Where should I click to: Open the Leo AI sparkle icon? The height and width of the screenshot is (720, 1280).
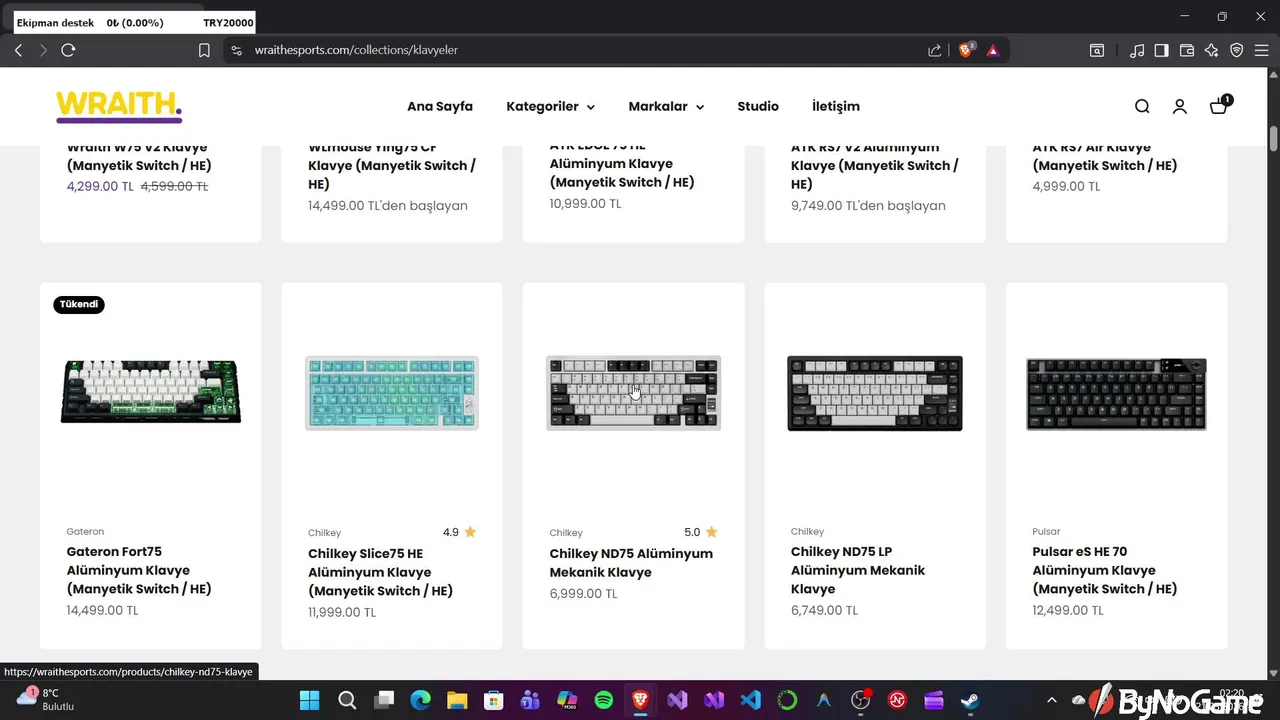[x=1211, y=50]
